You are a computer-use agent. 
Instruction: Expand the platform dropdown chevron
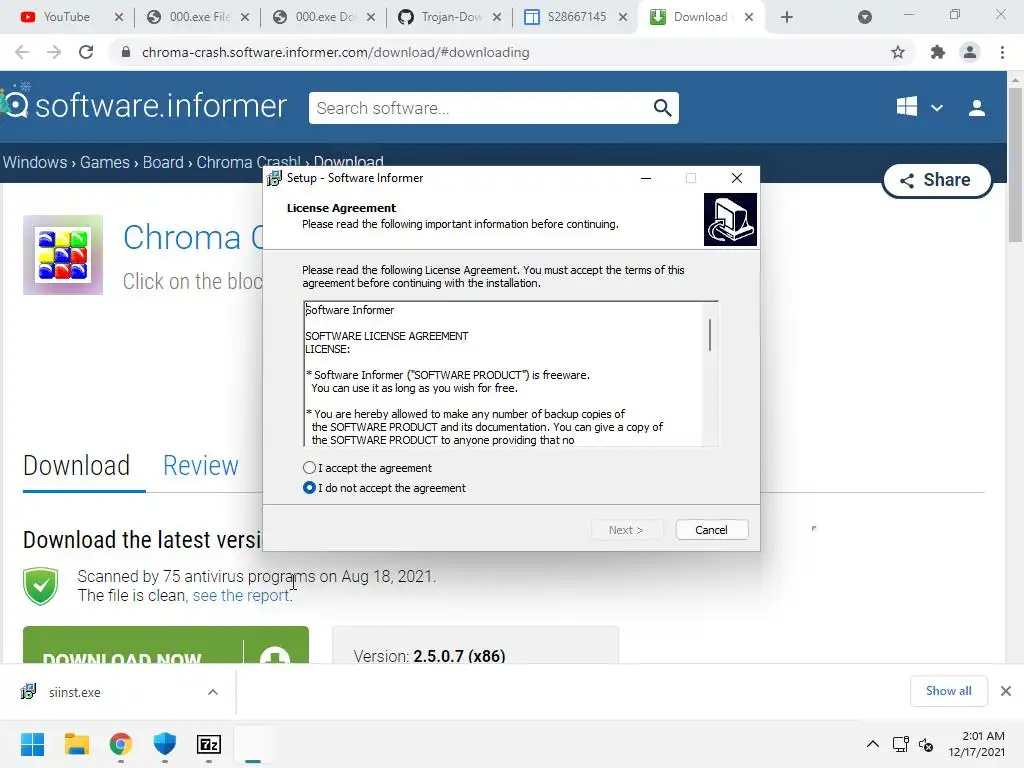tap(936, 108)
